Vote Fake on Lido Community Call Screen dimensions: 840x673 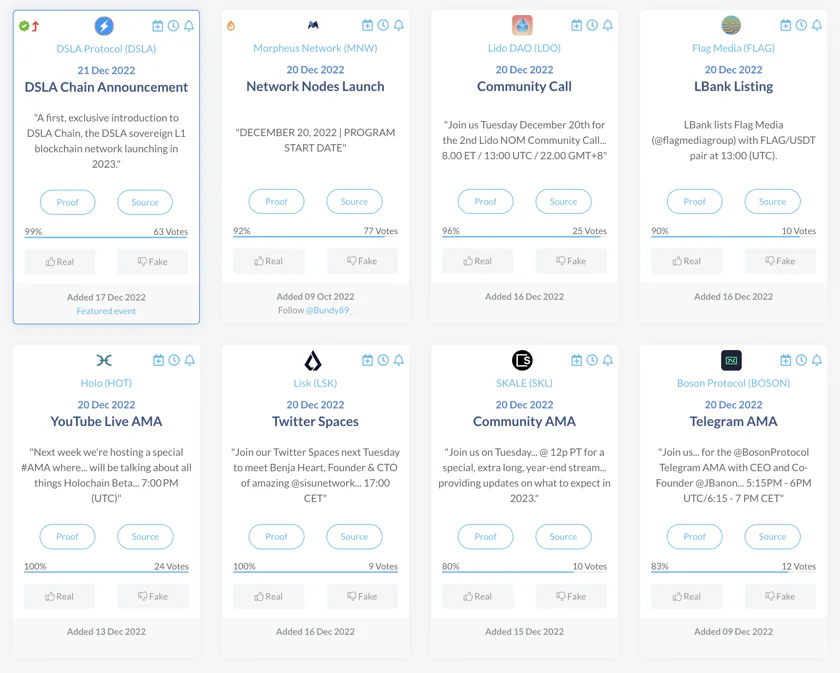coord(571,261)
